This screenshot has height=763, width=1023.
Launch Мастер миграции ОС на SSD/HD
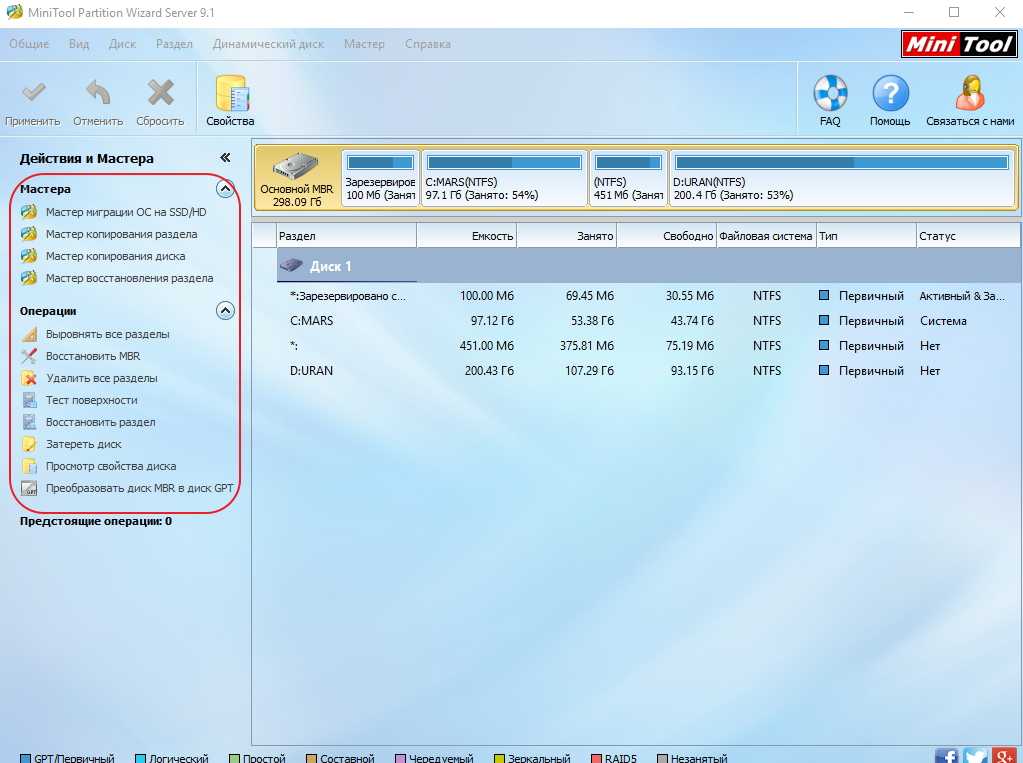(x=125, y=212)
